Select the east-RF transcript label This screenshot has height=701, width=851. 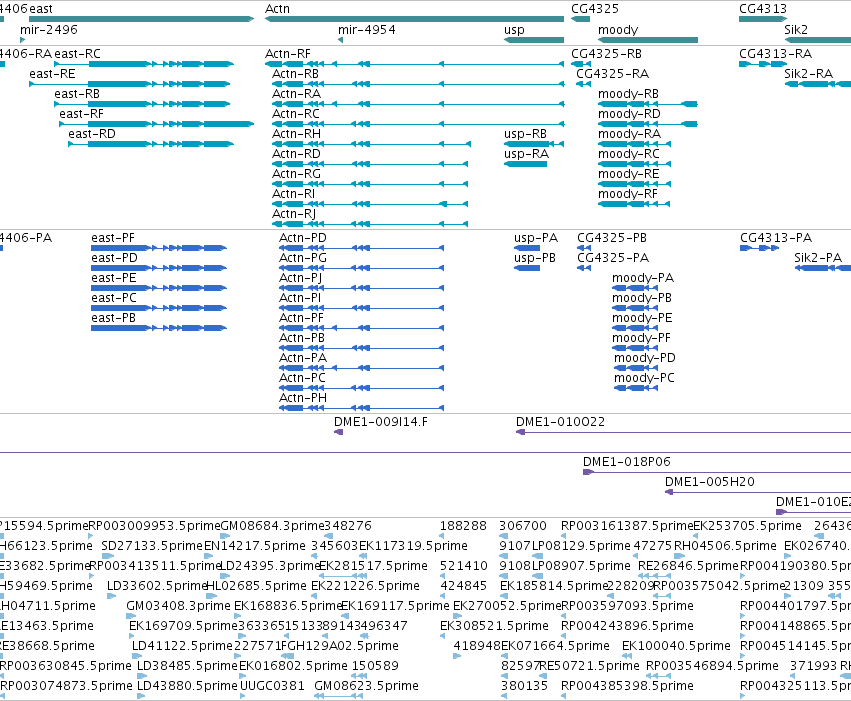pyautogui.click(x=81, y=114)
